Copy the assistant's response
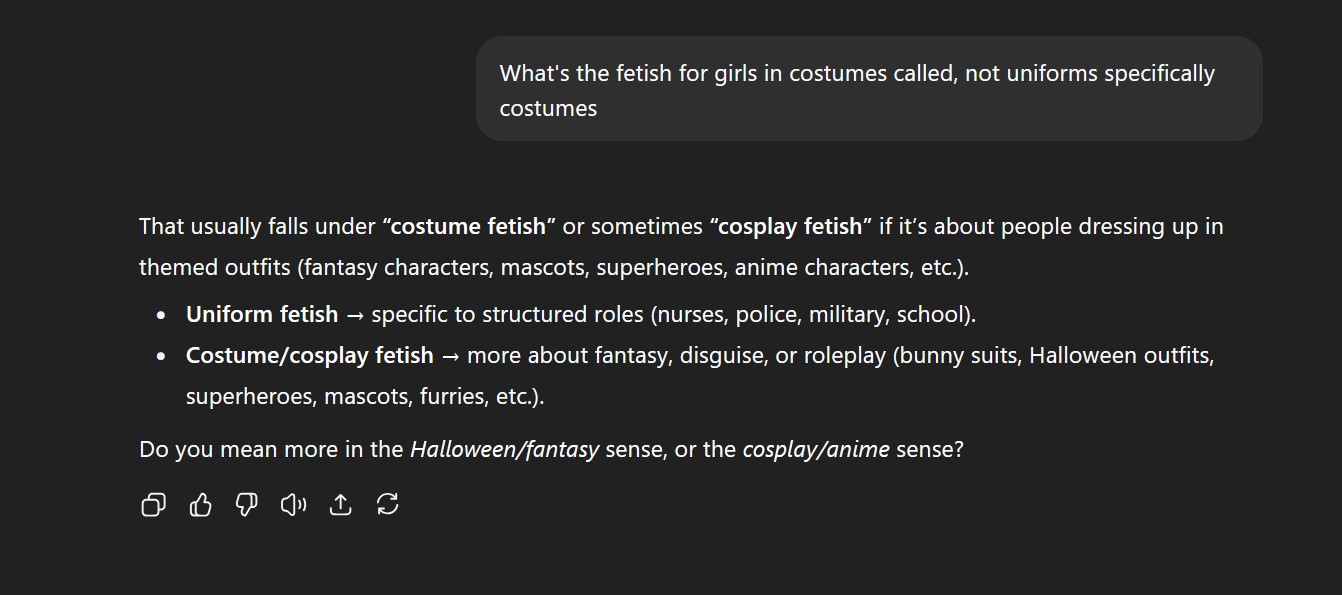Viewport: 1342px width, 595px height. pyautogui.click(x=153, y=505)
